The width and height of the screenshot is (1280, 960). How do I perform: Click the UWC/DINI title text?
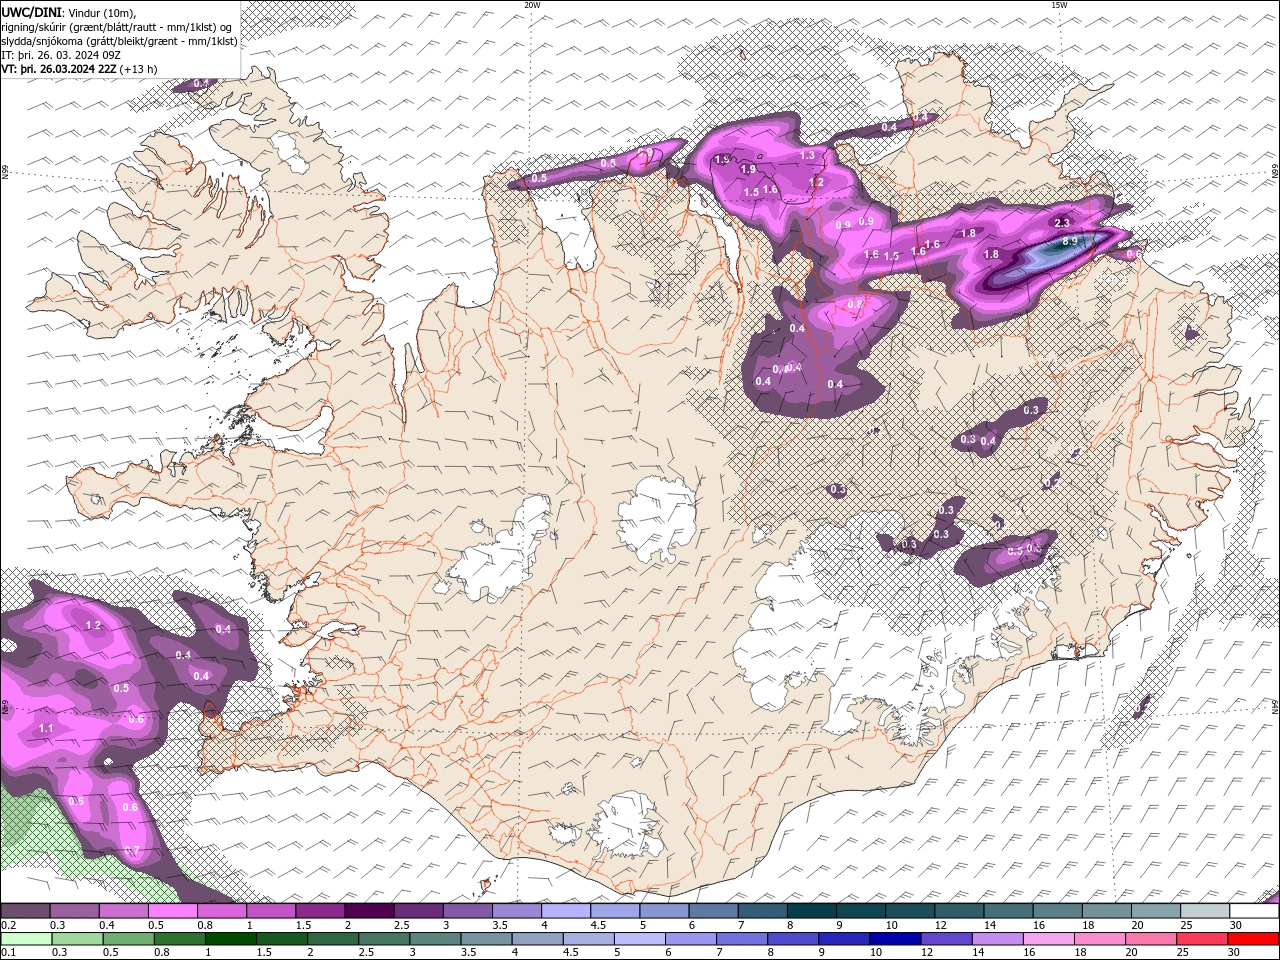[31, 11]
